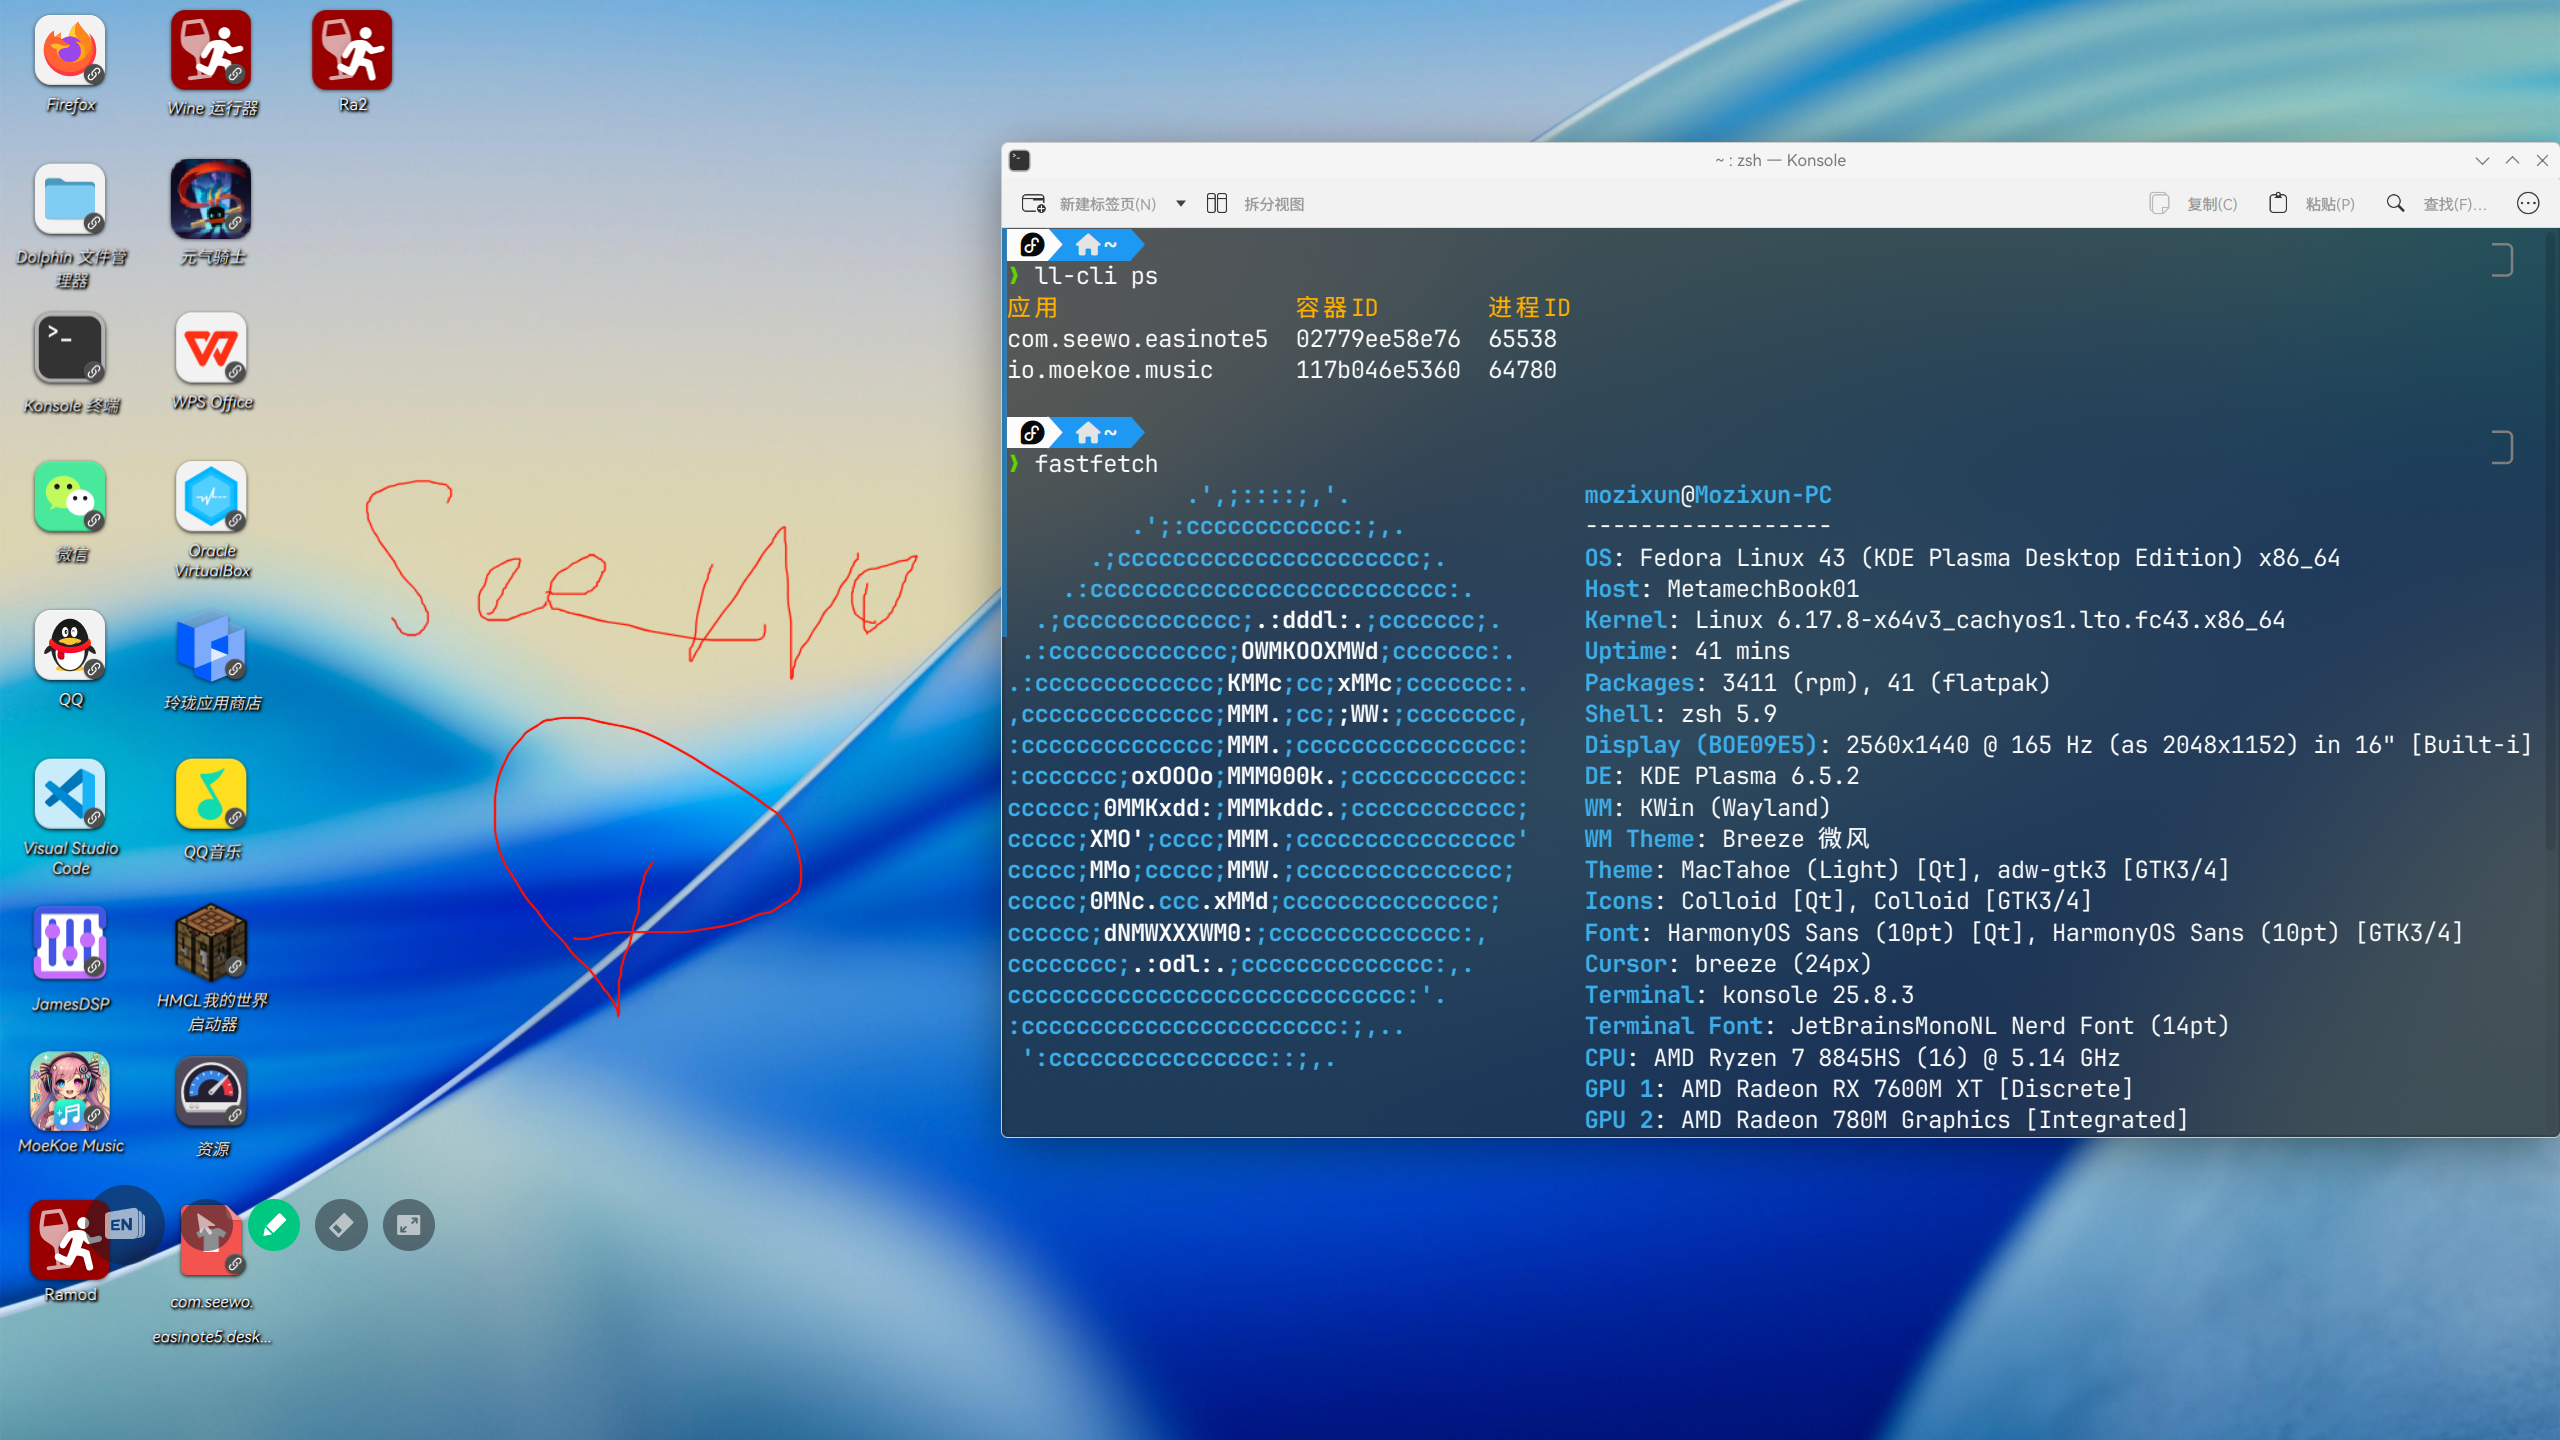Click 拆分视图 split view button
The image size is (2560, 1440).
tap(1255, 204)
